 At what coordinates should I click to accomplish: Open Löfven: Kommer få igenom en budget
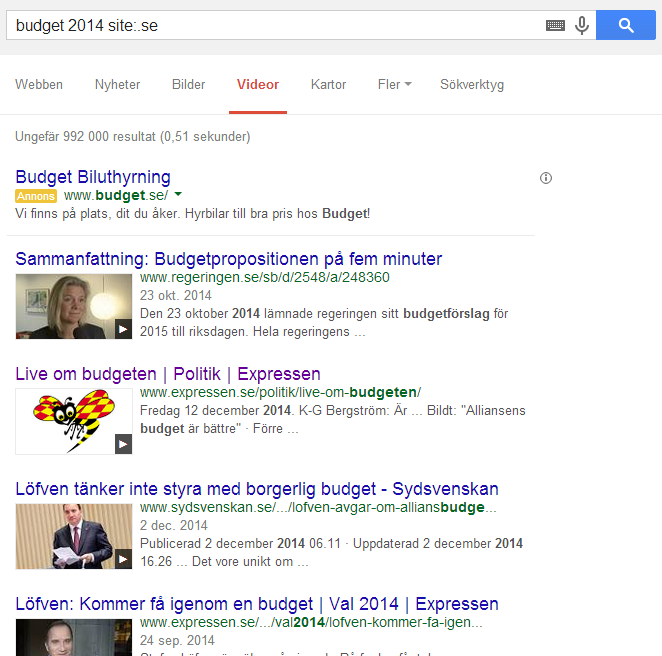[257, 604]
